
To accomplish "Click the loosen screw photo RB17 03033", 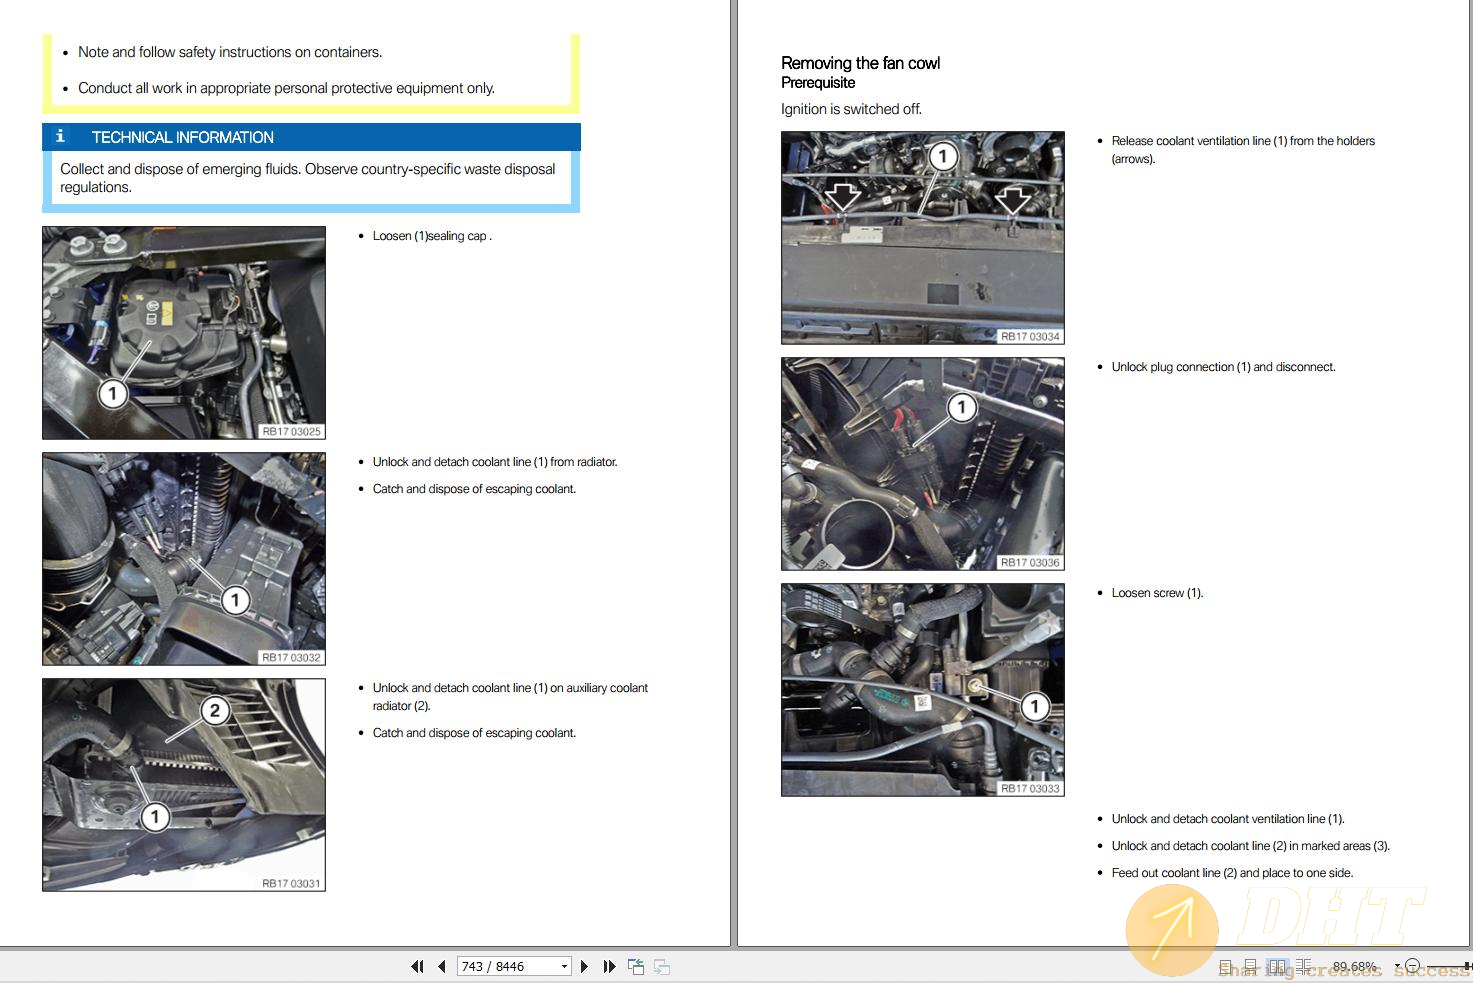I will tap(923, 690).
